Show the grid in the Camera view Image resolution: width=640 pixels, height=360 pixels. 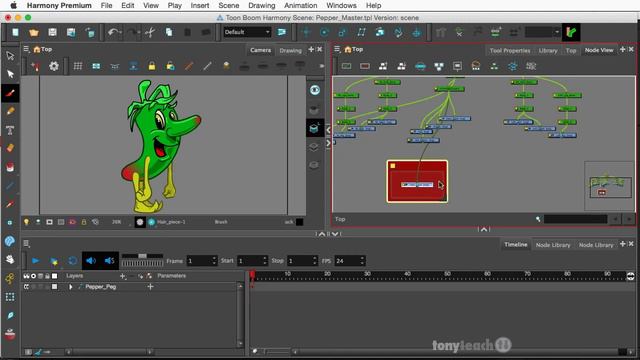78,66
